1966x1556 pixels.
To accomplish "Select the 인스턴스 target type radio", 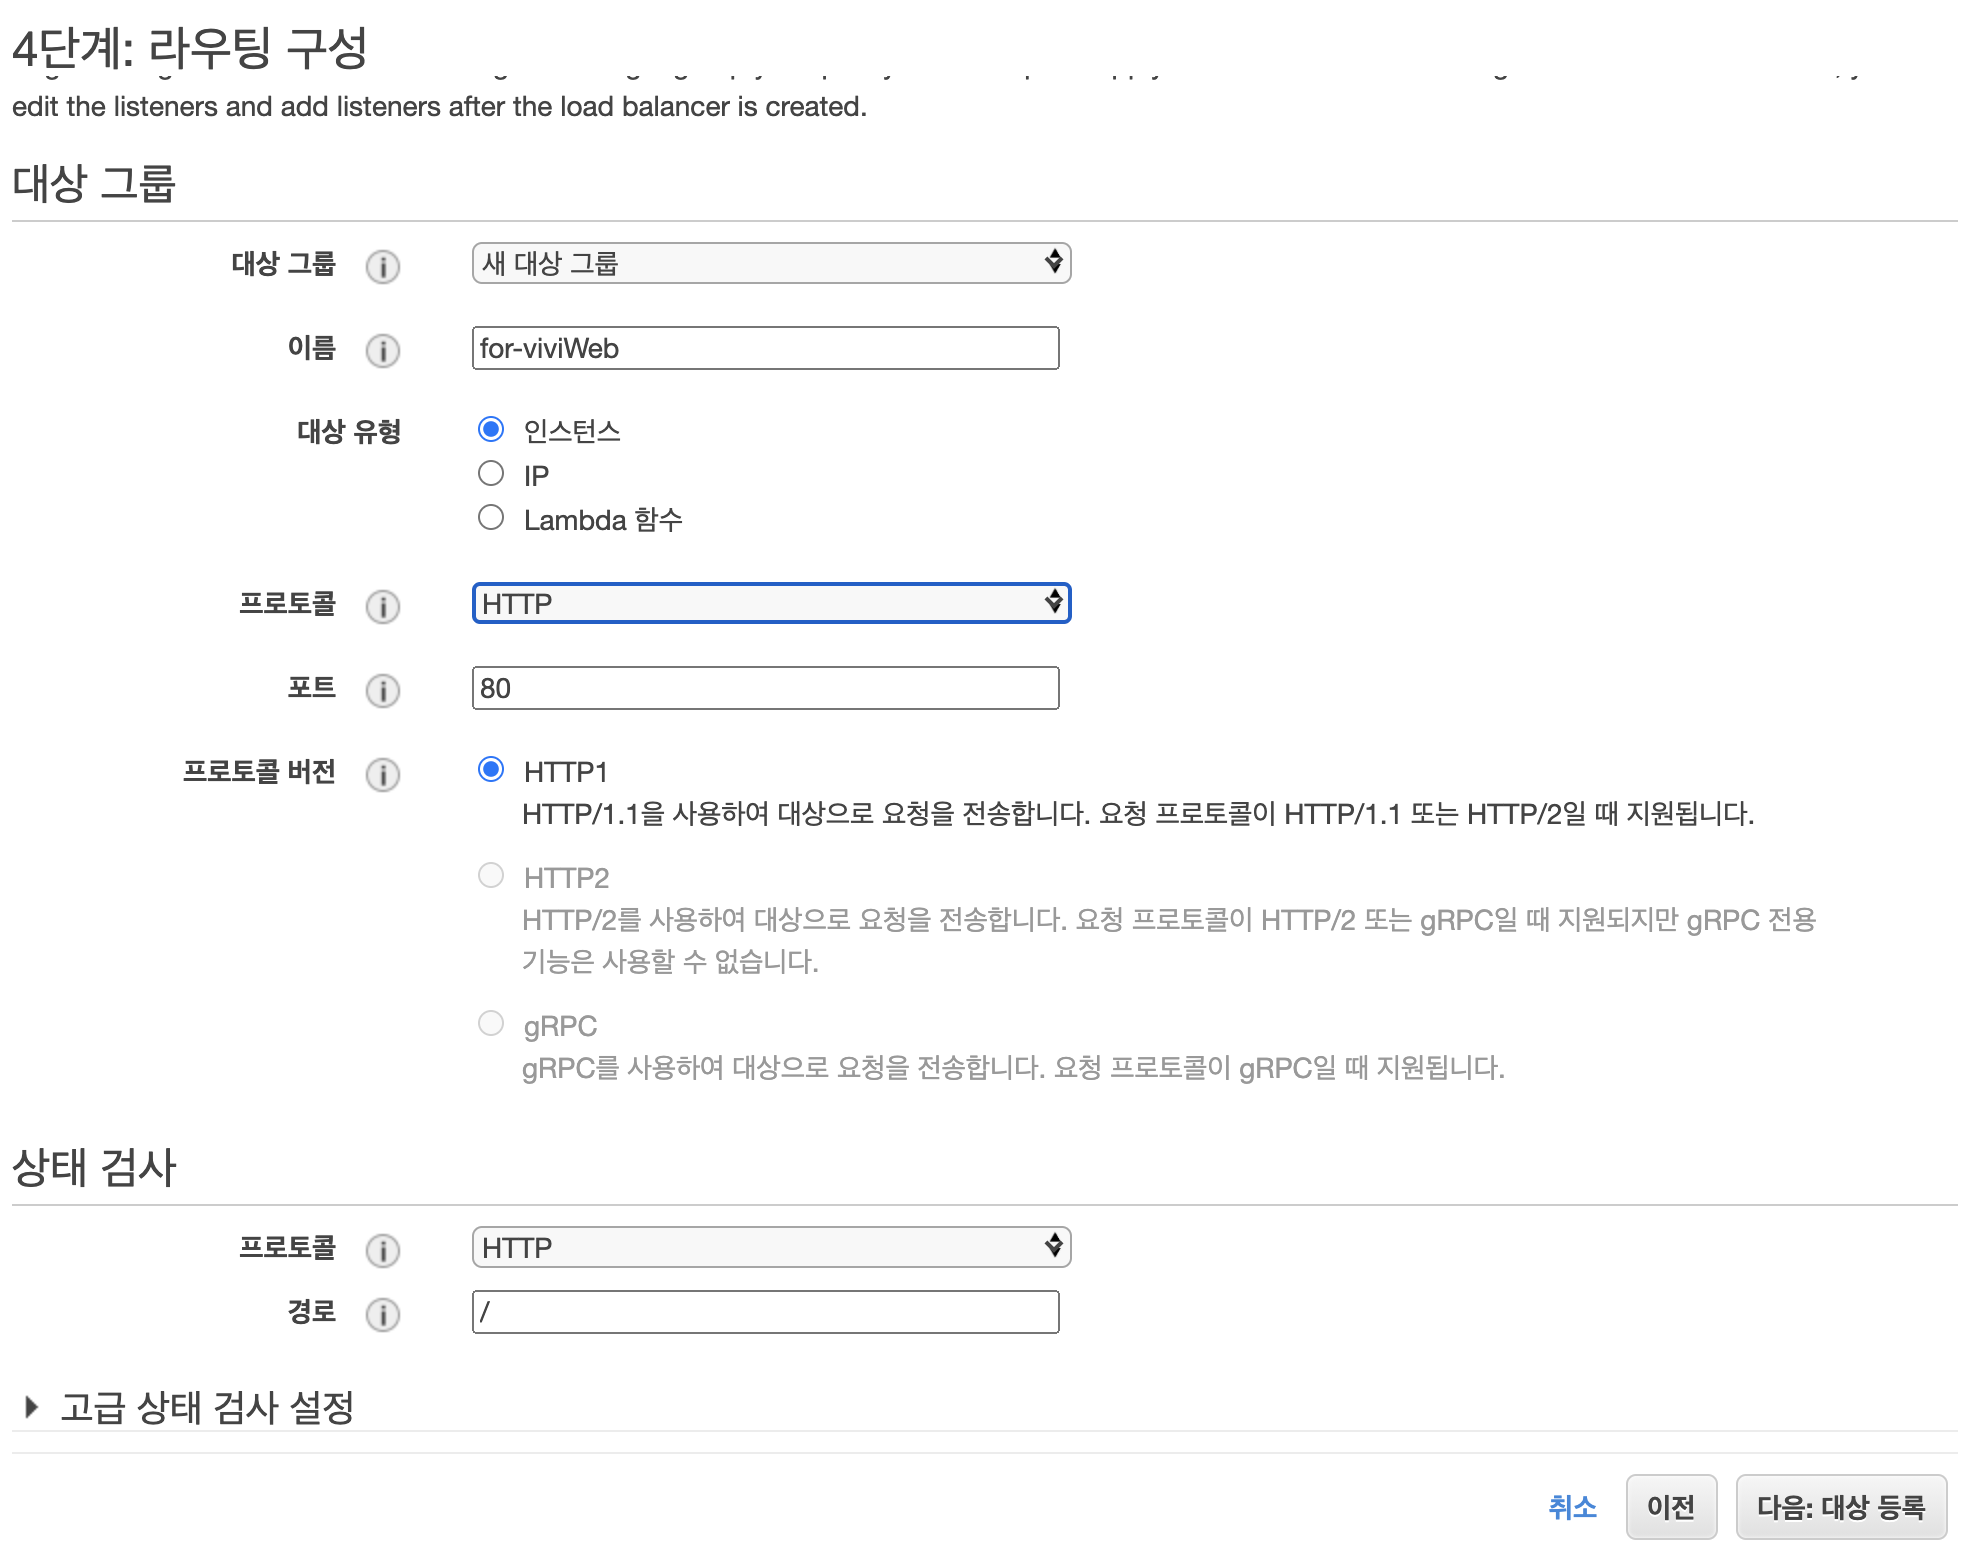I will click(x=490, y=430).
